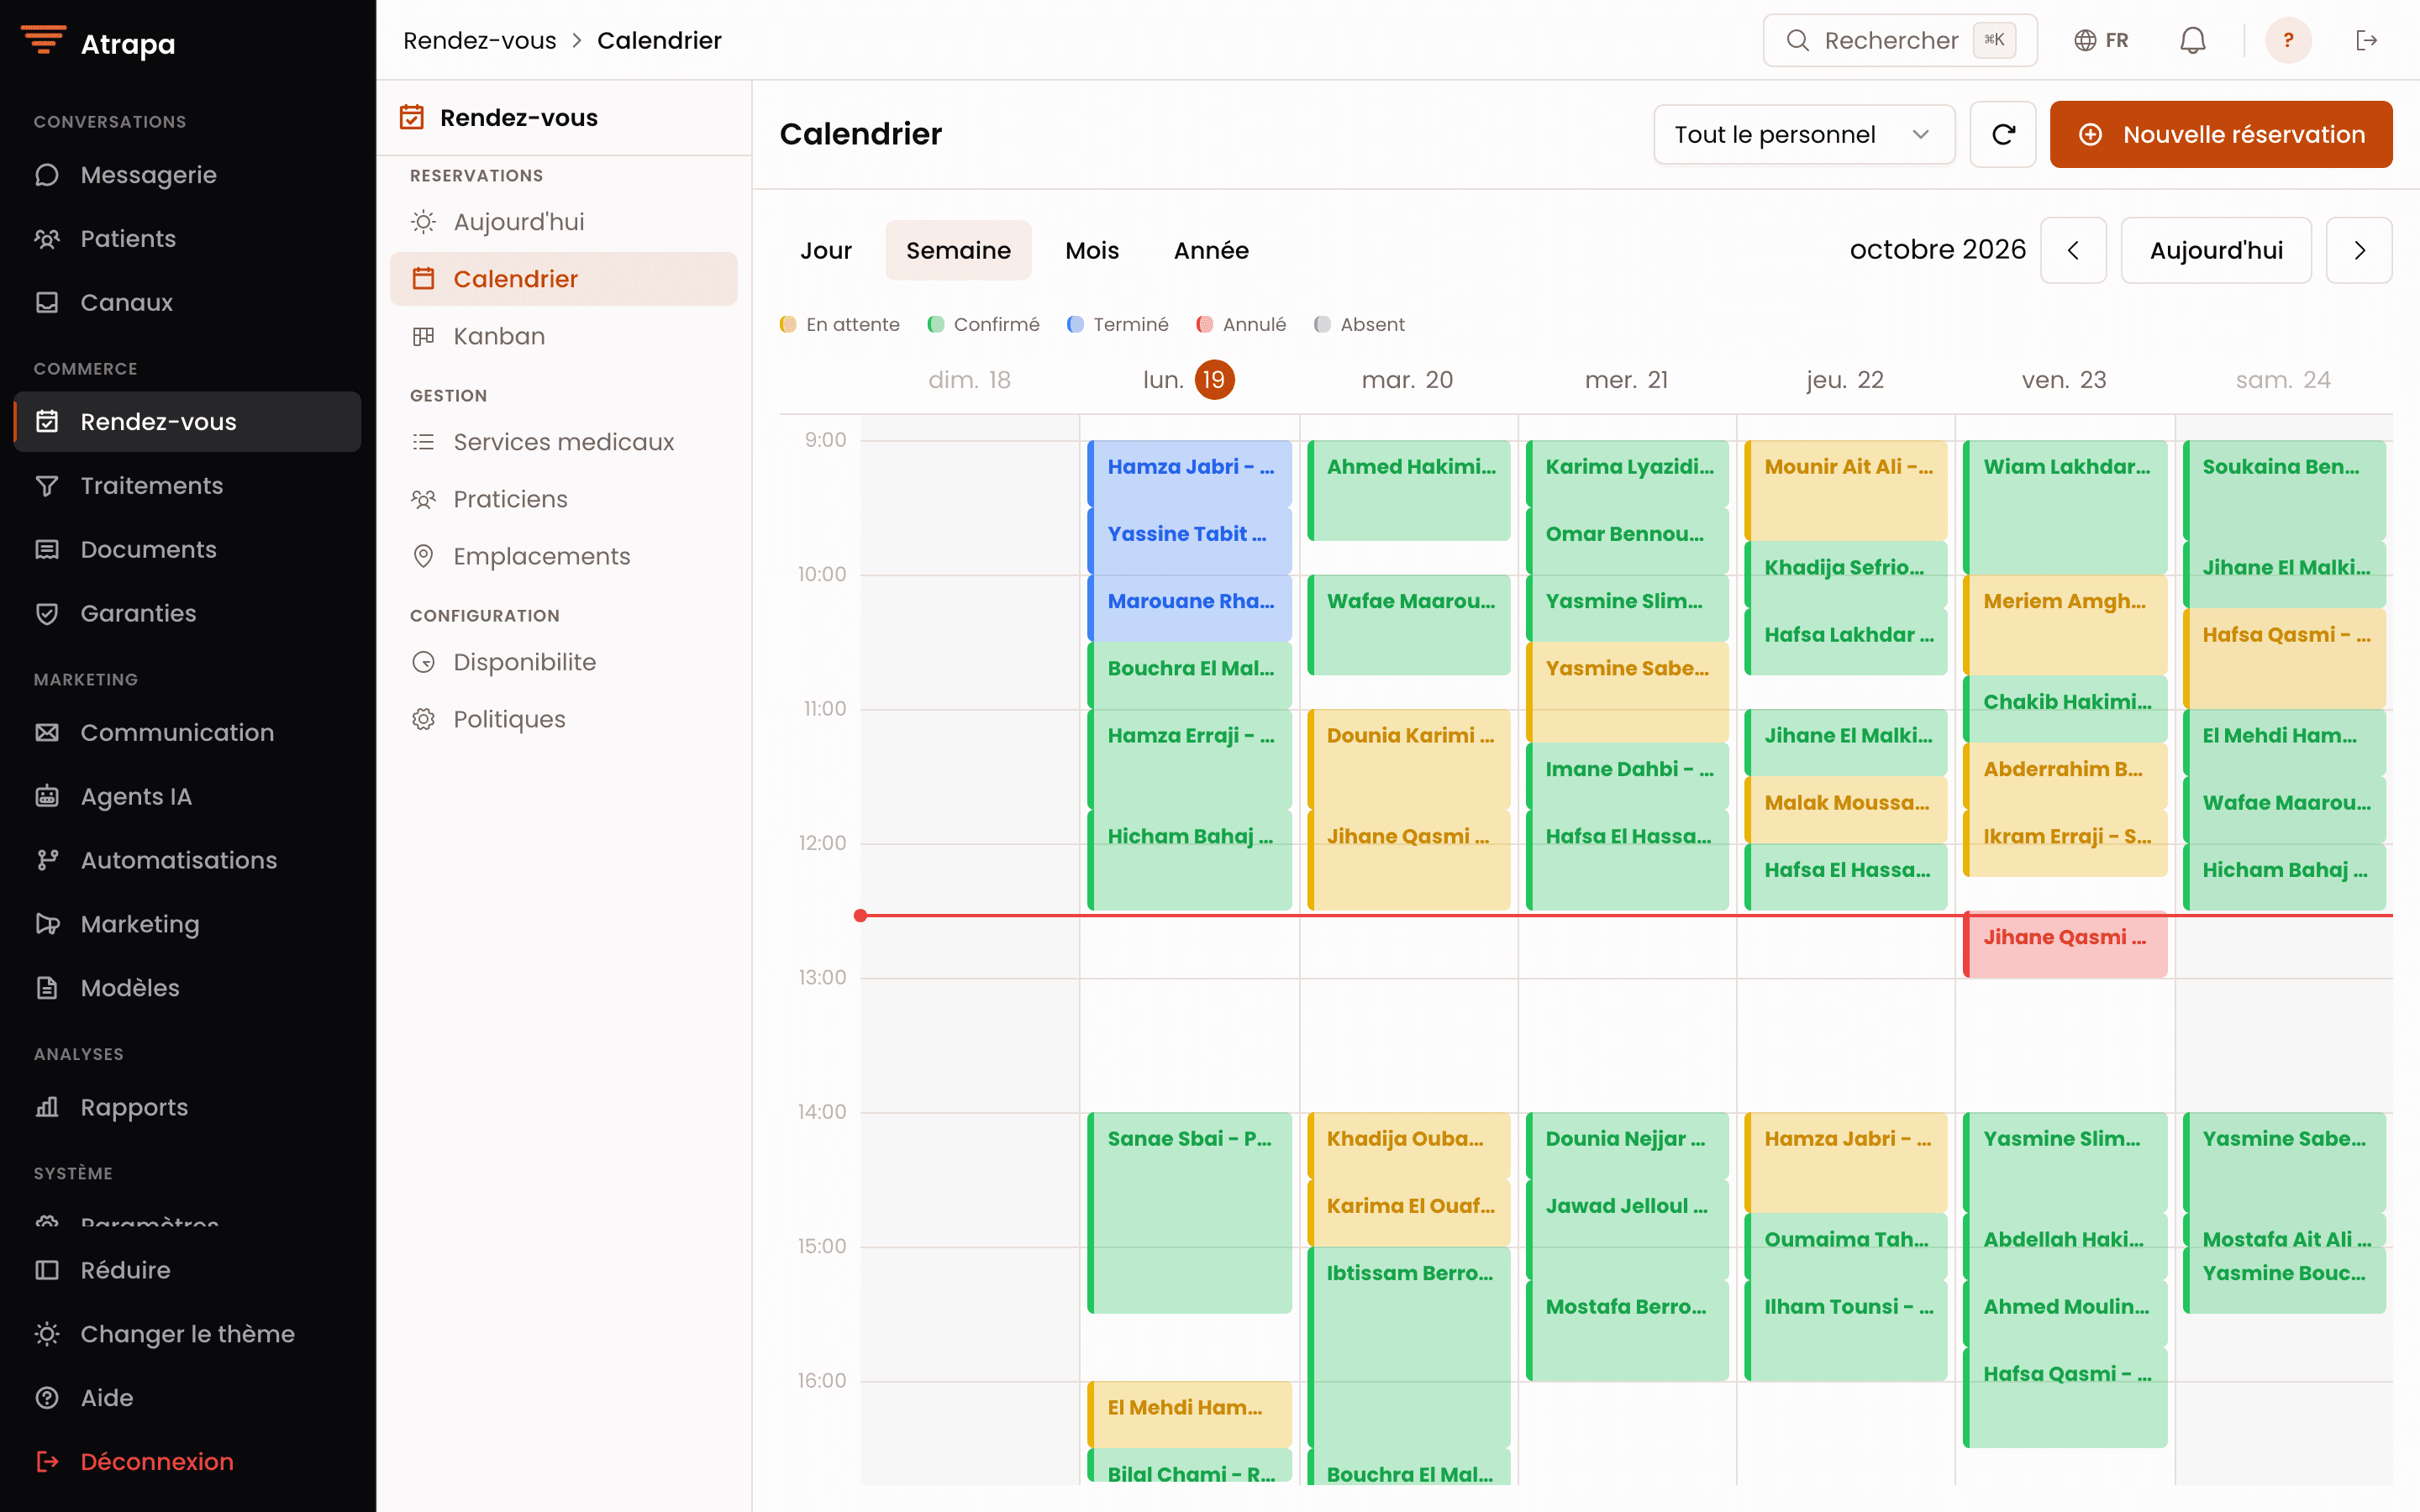
Task: Switch to Mois view tab
Action: 1092,250
